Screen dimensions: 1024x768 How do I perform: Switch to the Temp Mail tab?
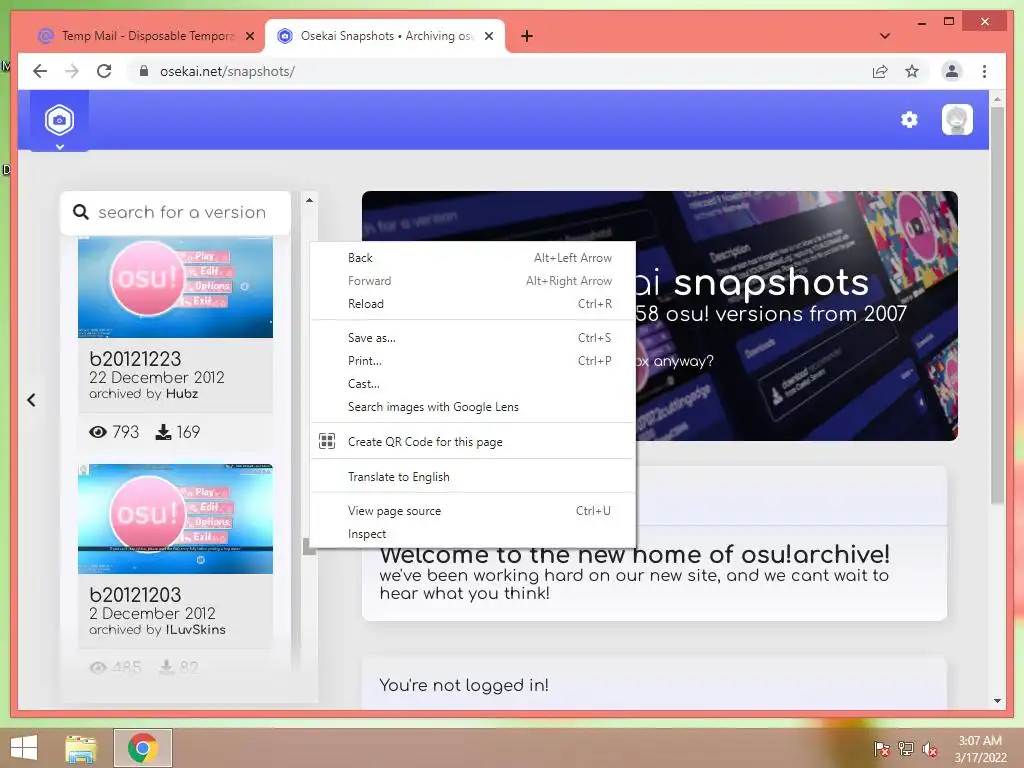coord(146,36)
